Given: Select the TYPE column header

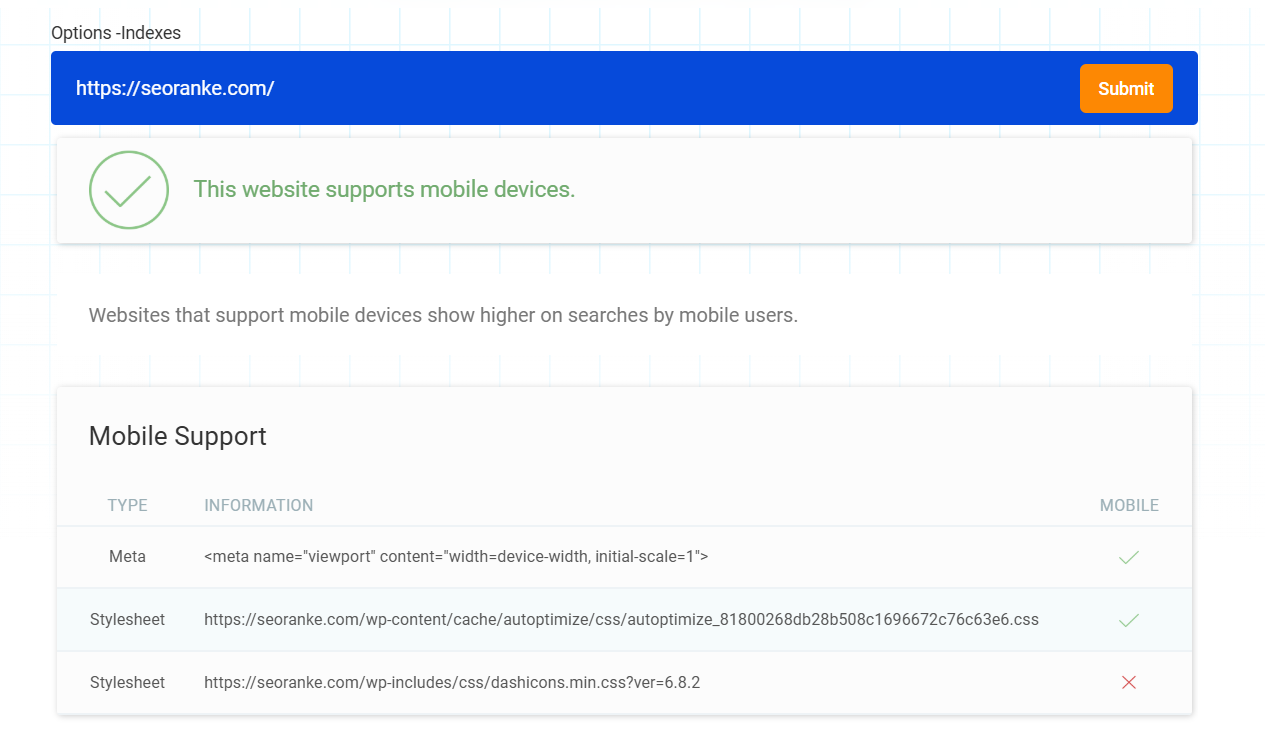Looking at the screenshot, I should [127, 506].
